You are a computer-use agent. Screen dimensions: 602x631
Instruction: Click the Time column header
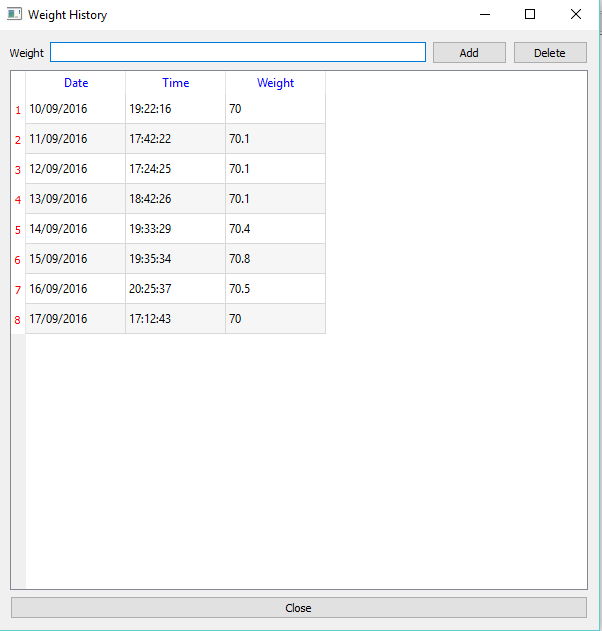point(175,83)
